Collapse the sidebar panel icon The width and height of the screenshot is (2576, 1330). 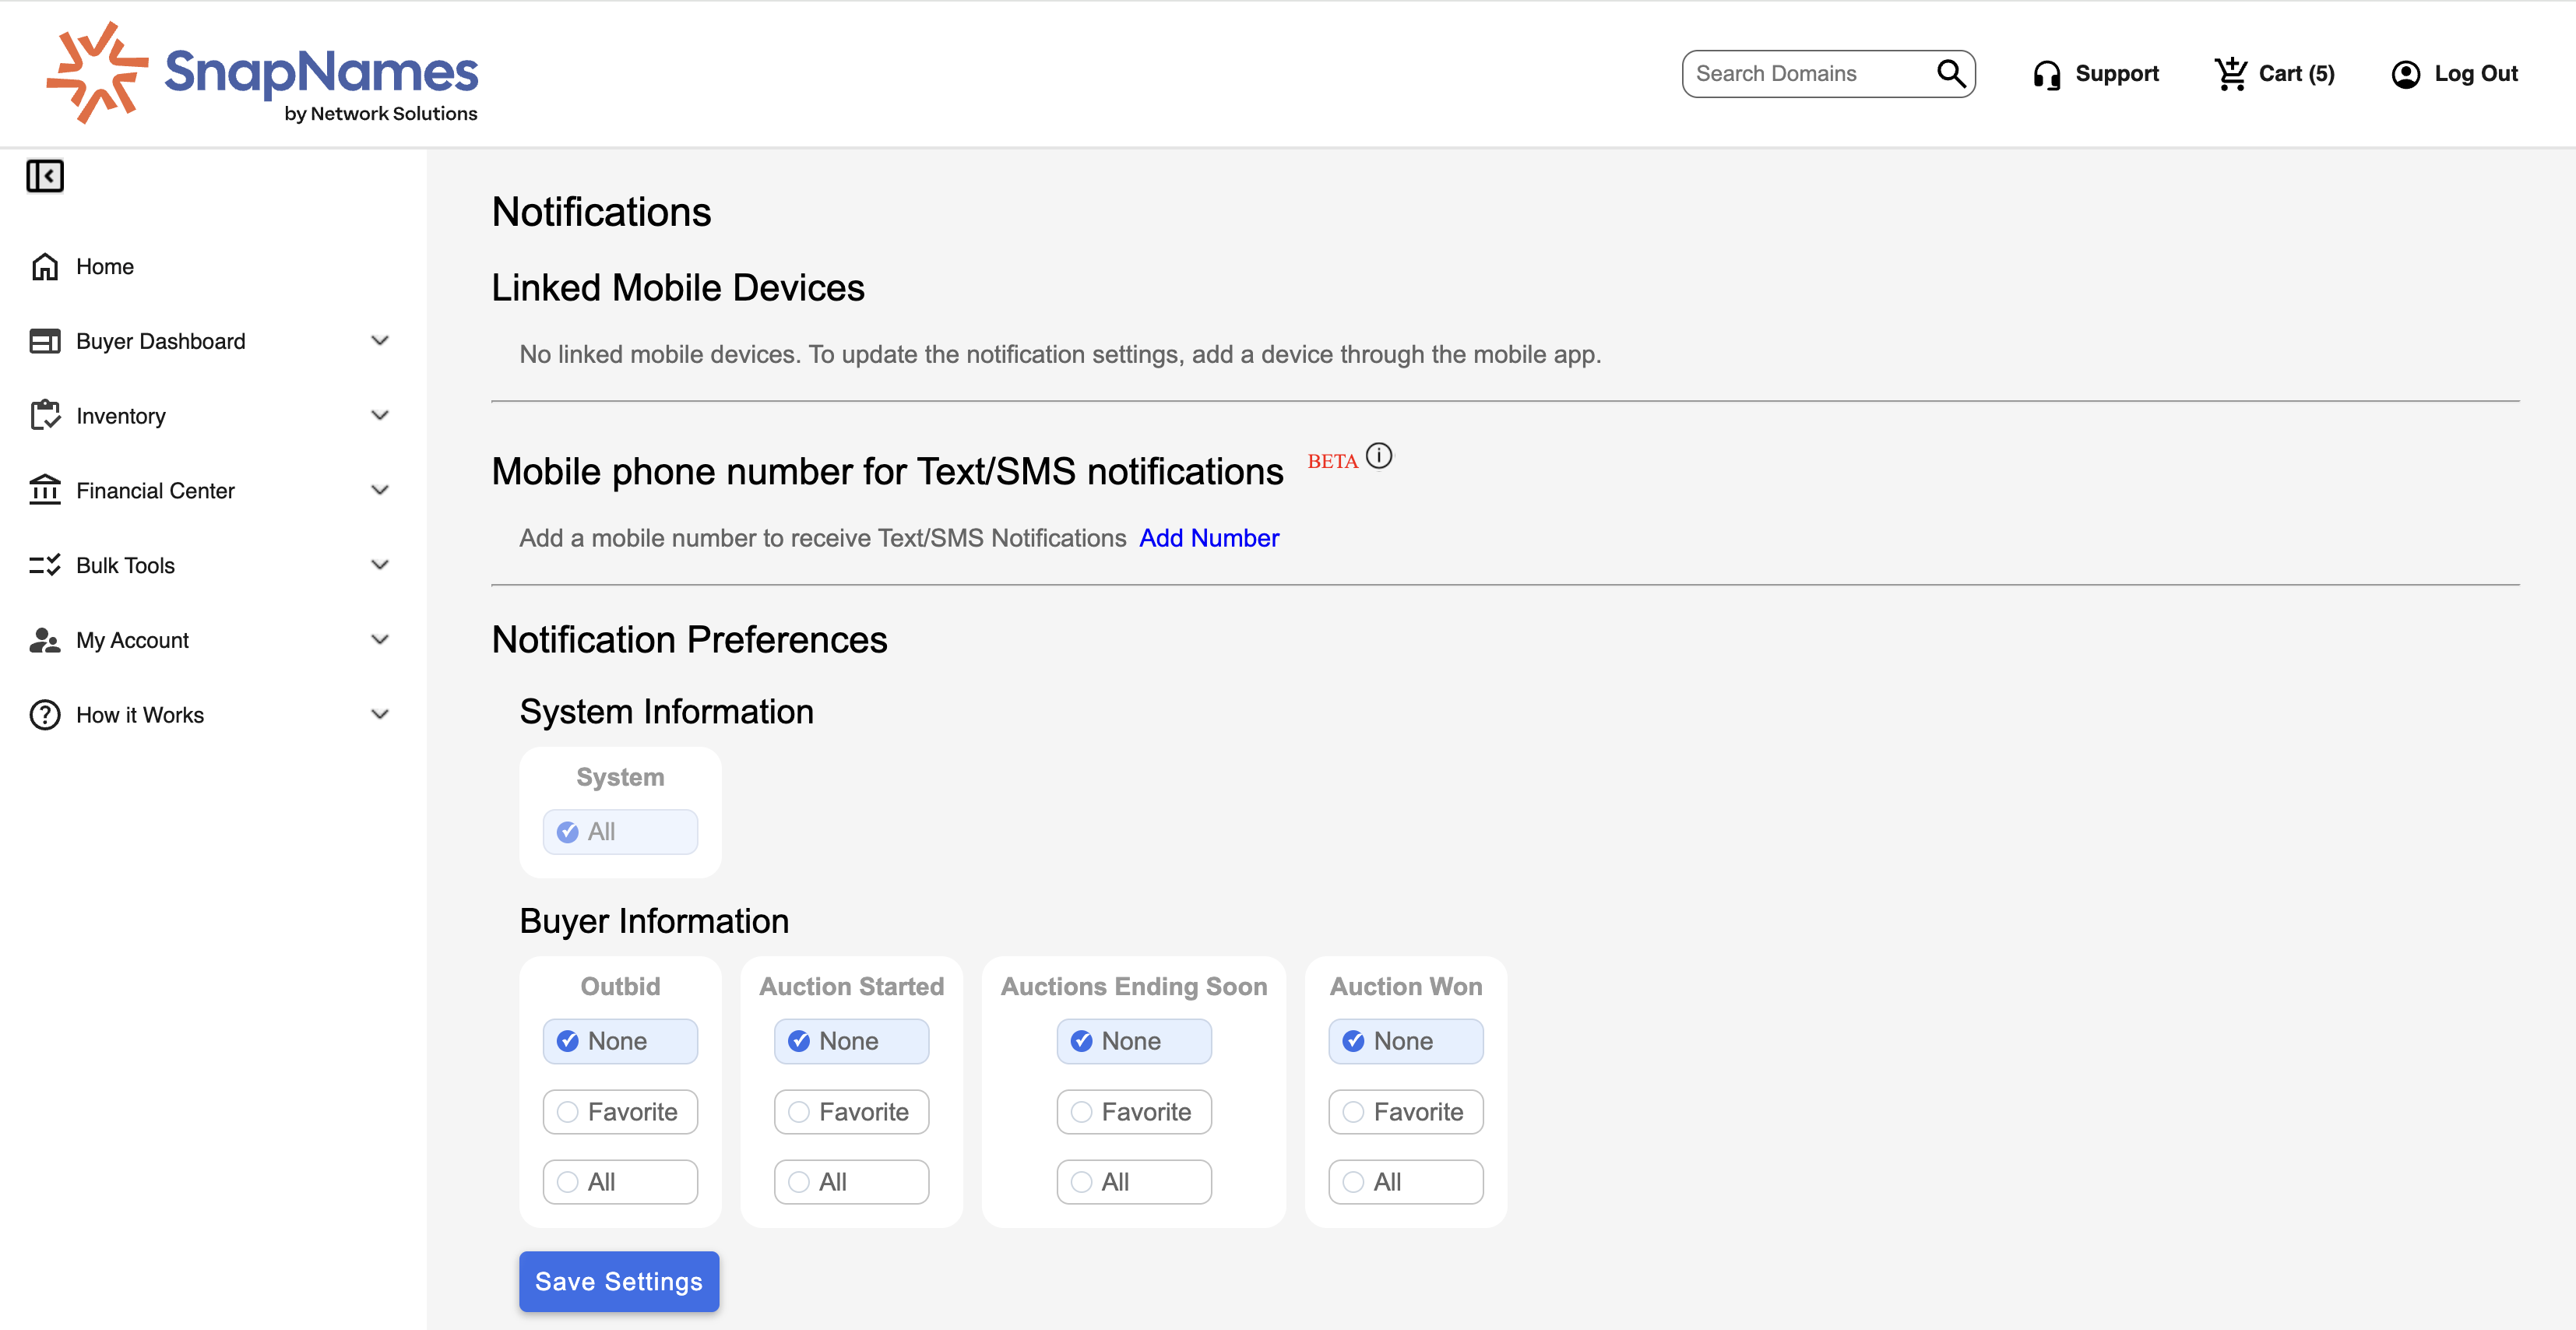(x=45, y=176)
